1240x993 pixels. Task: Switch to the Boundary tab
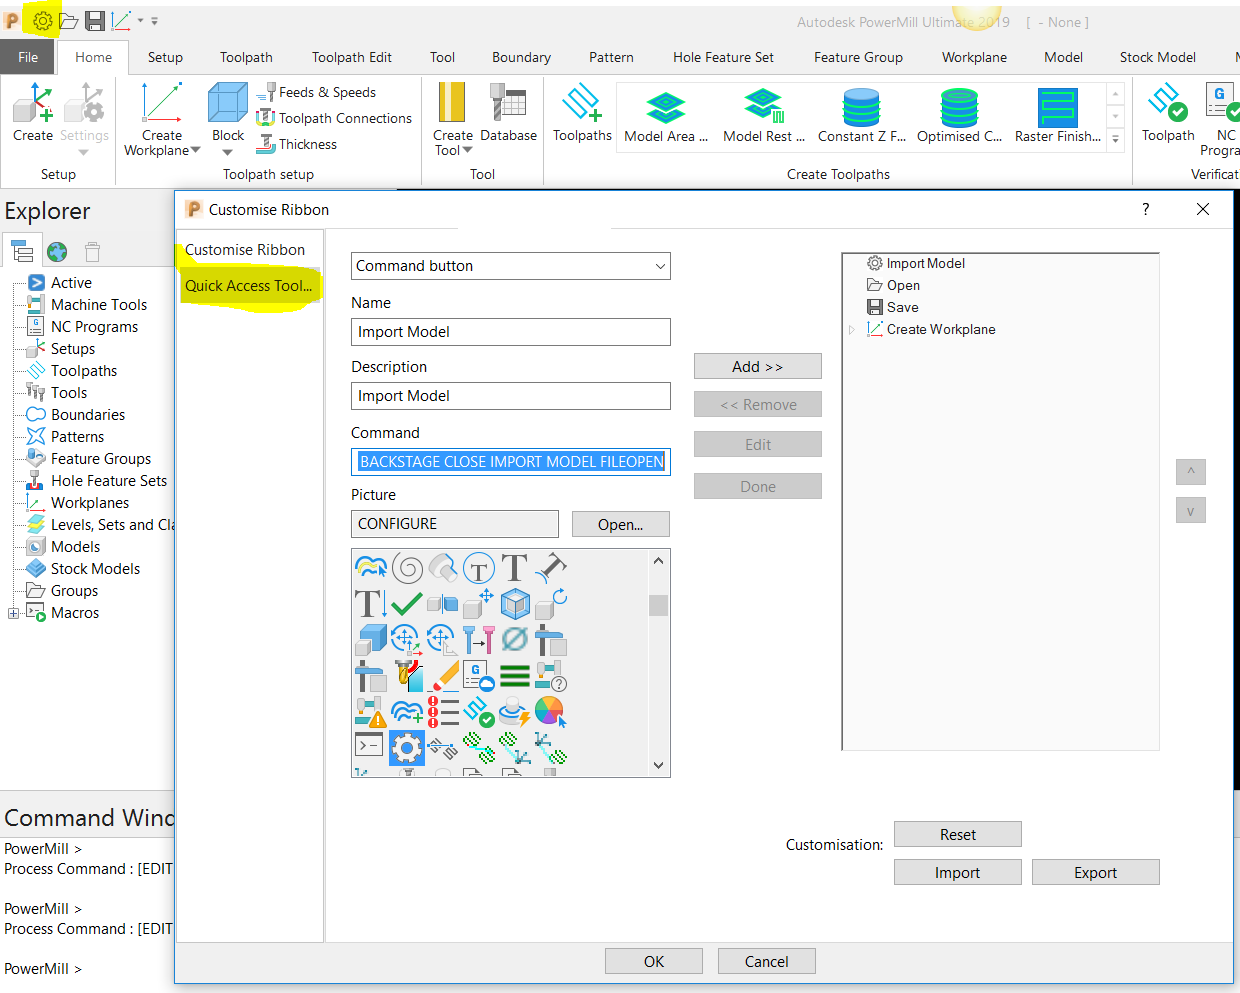pos(521,57)
